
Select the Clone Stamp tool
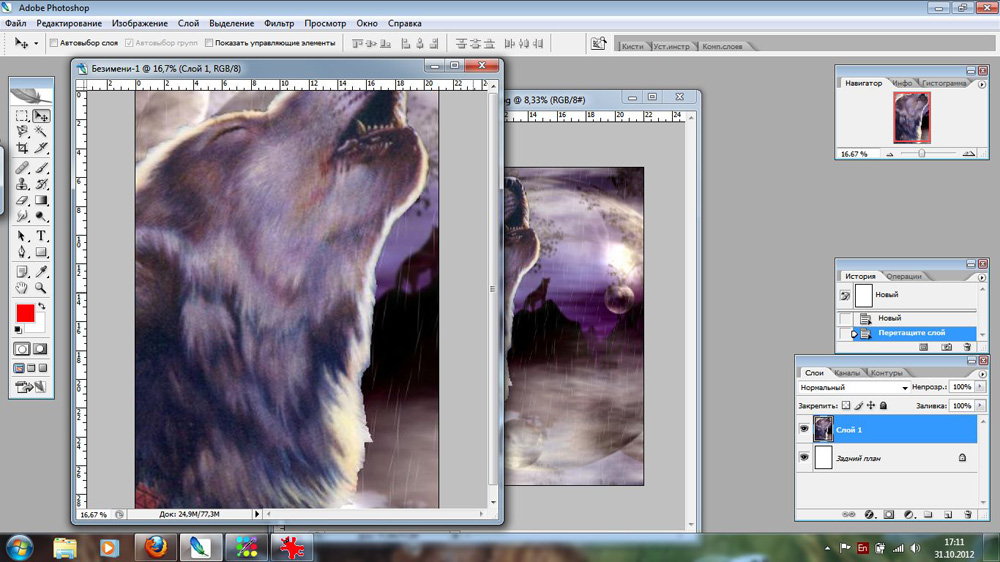coord(22,184)
